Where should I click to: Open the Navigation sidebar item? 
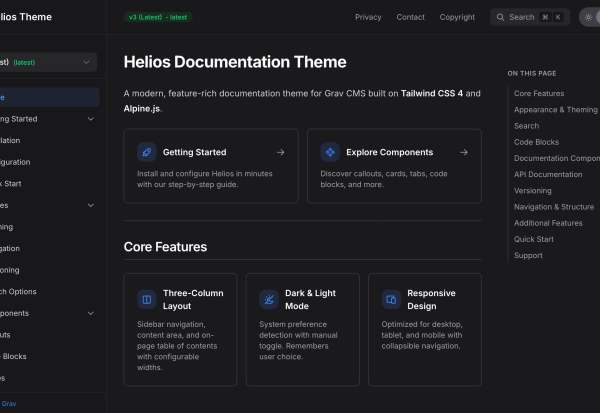10,248
